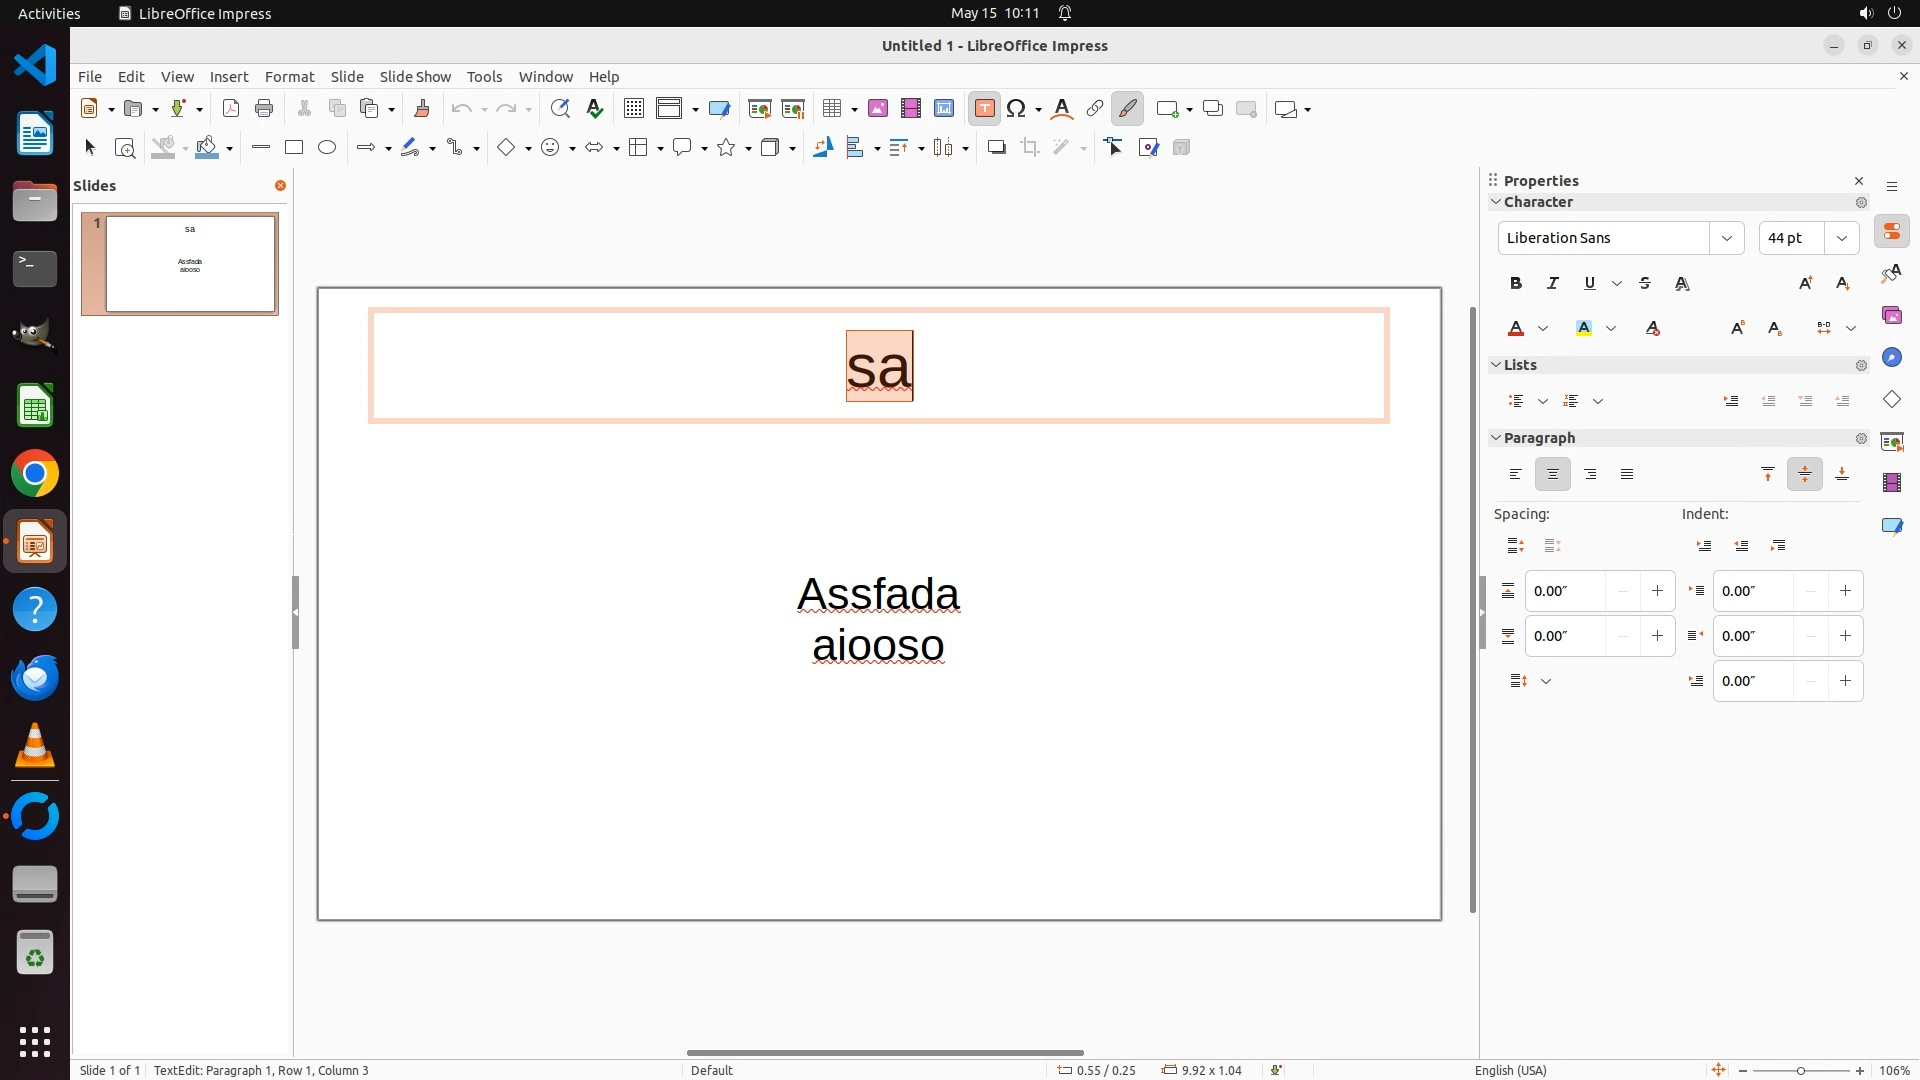1920x1080 pixels.
Task: Select the Rectangle drawing tool
Action: pyautogui.click(x=294, y=148)
